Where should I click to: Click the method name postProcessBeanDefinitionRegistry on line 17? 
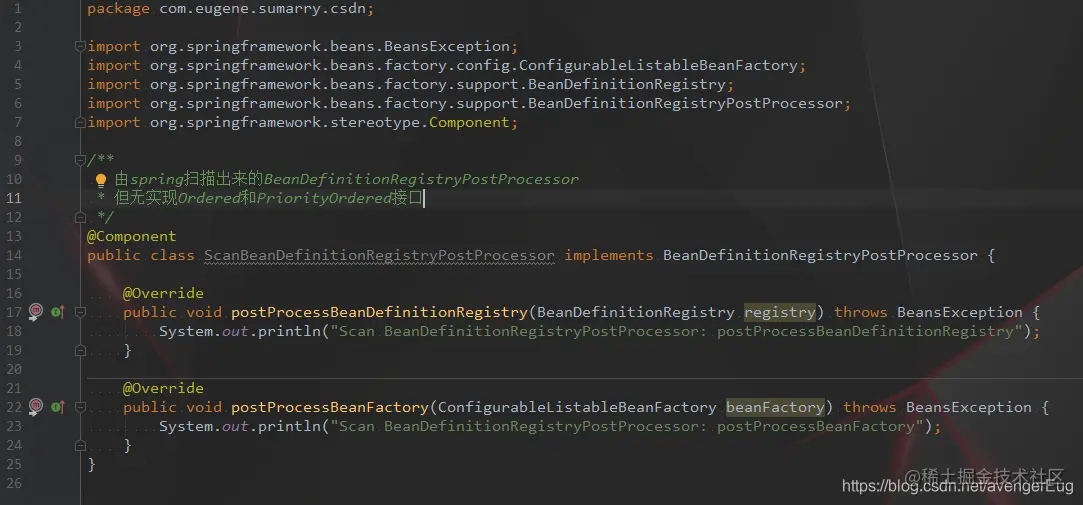pyautogui.click(x=379, y=312)
